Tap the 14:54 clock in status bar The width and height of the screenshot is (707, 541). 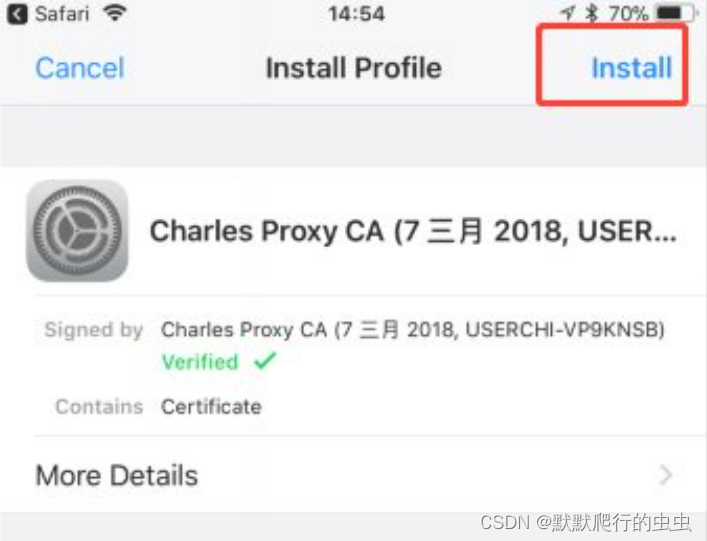(x=356, y=14)
